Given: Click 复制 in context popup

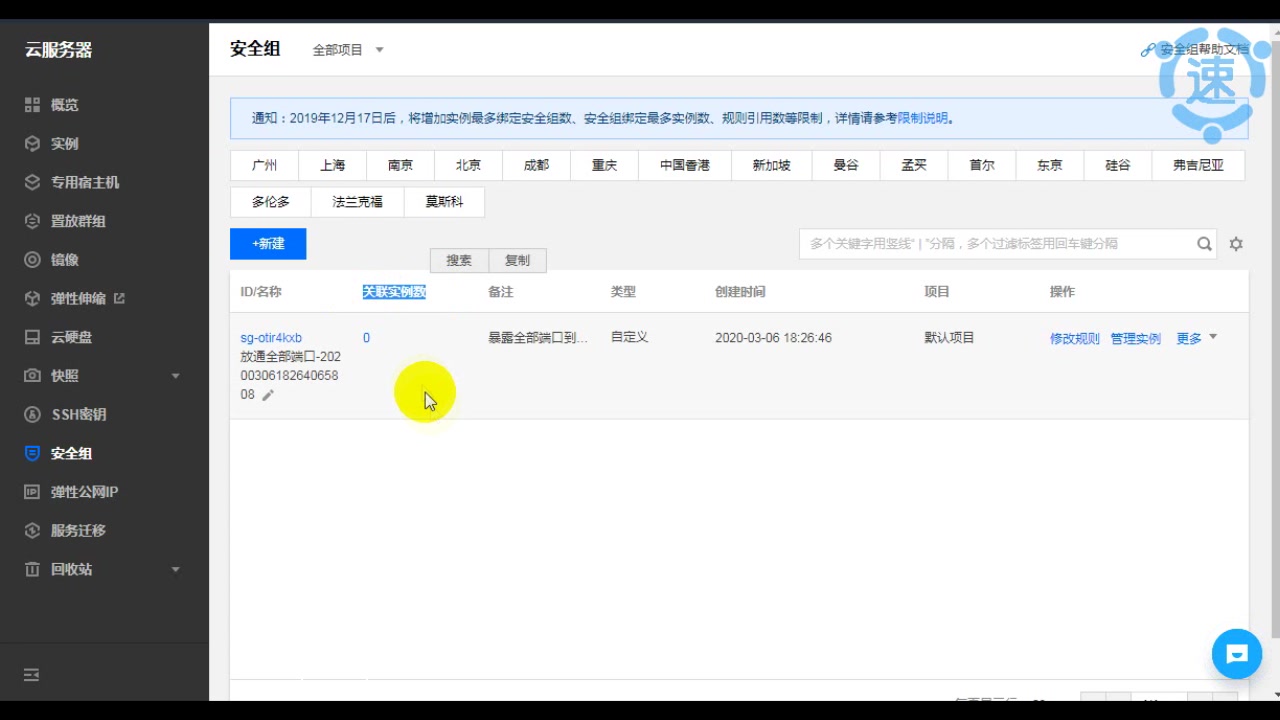Looking at the screenshot, I should [517, 260].
